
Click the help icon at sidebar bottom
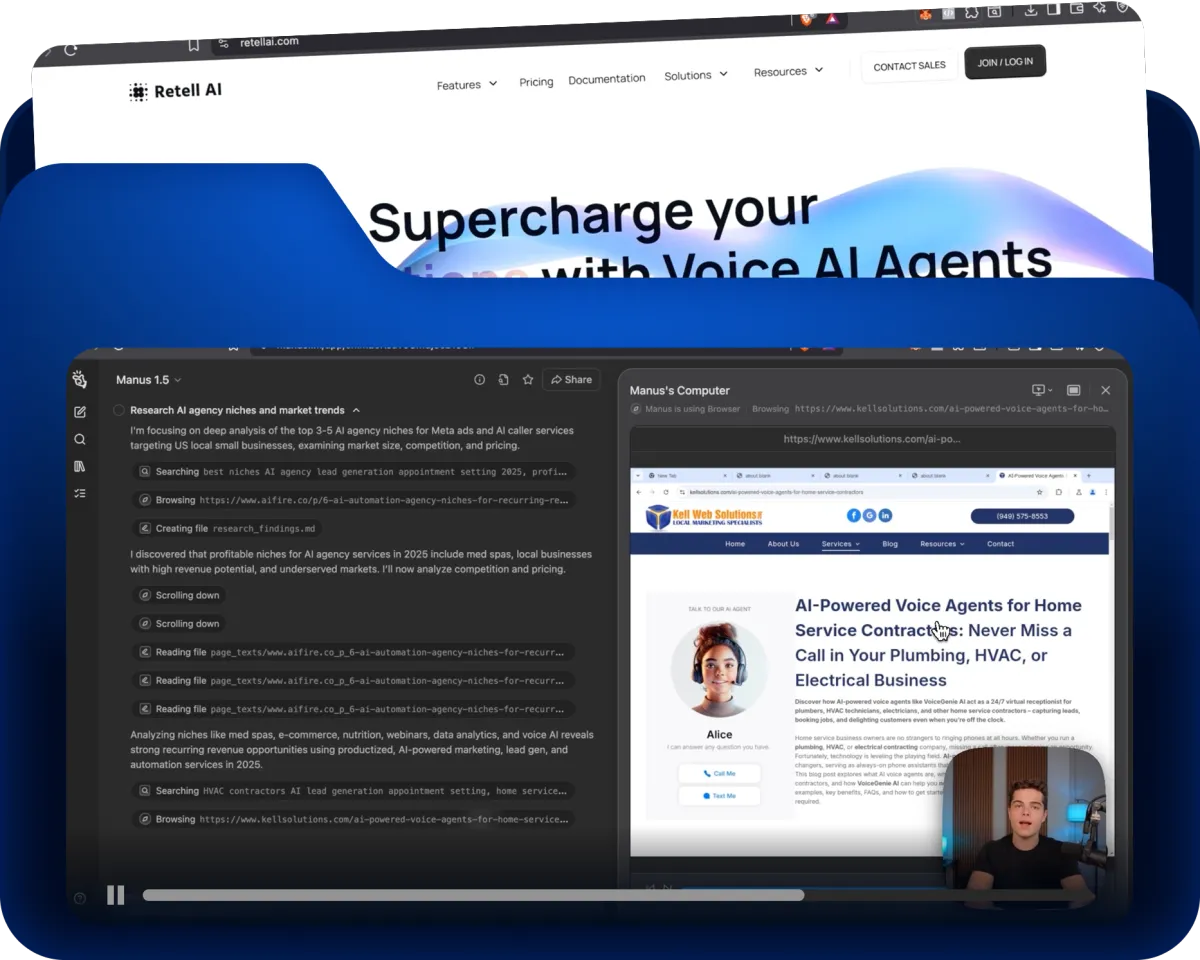coord(80,897)
